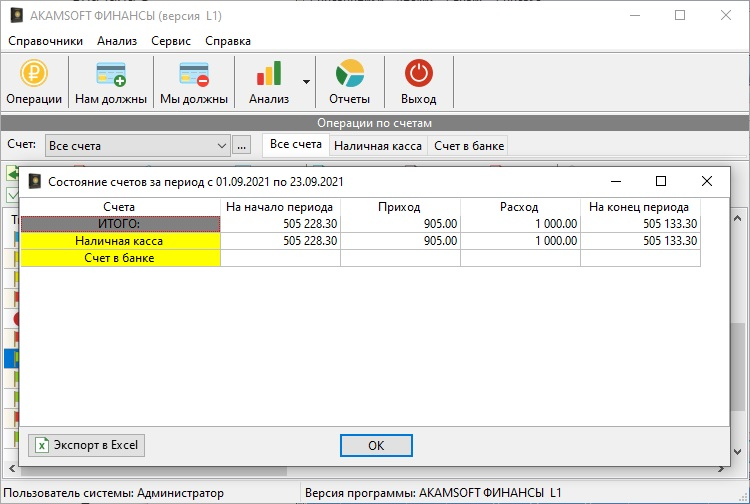This screenshot has width=750, height=504.
Task: Click the Нам должны card icon
Action: click(111, 74)
